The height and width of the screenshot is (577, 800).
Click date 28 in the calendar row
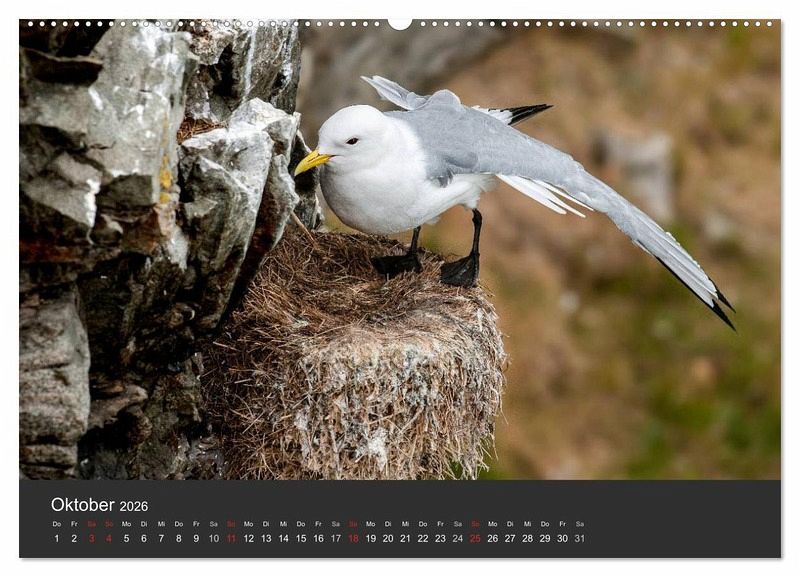[527, 538]
